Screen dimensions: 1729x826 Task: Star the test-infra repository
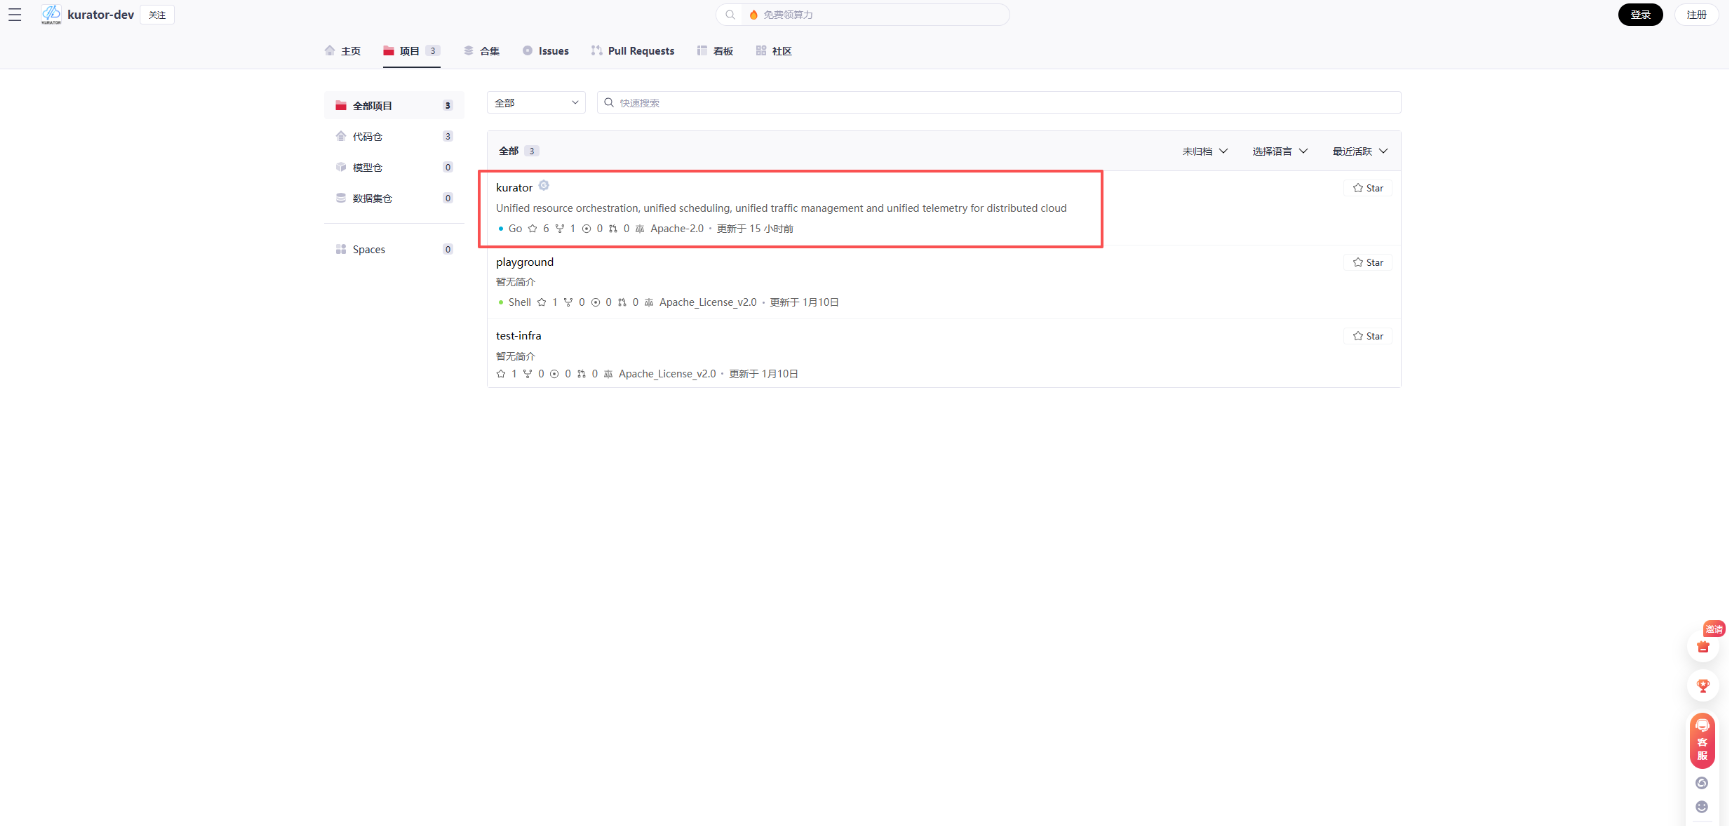coord(1368,336)
